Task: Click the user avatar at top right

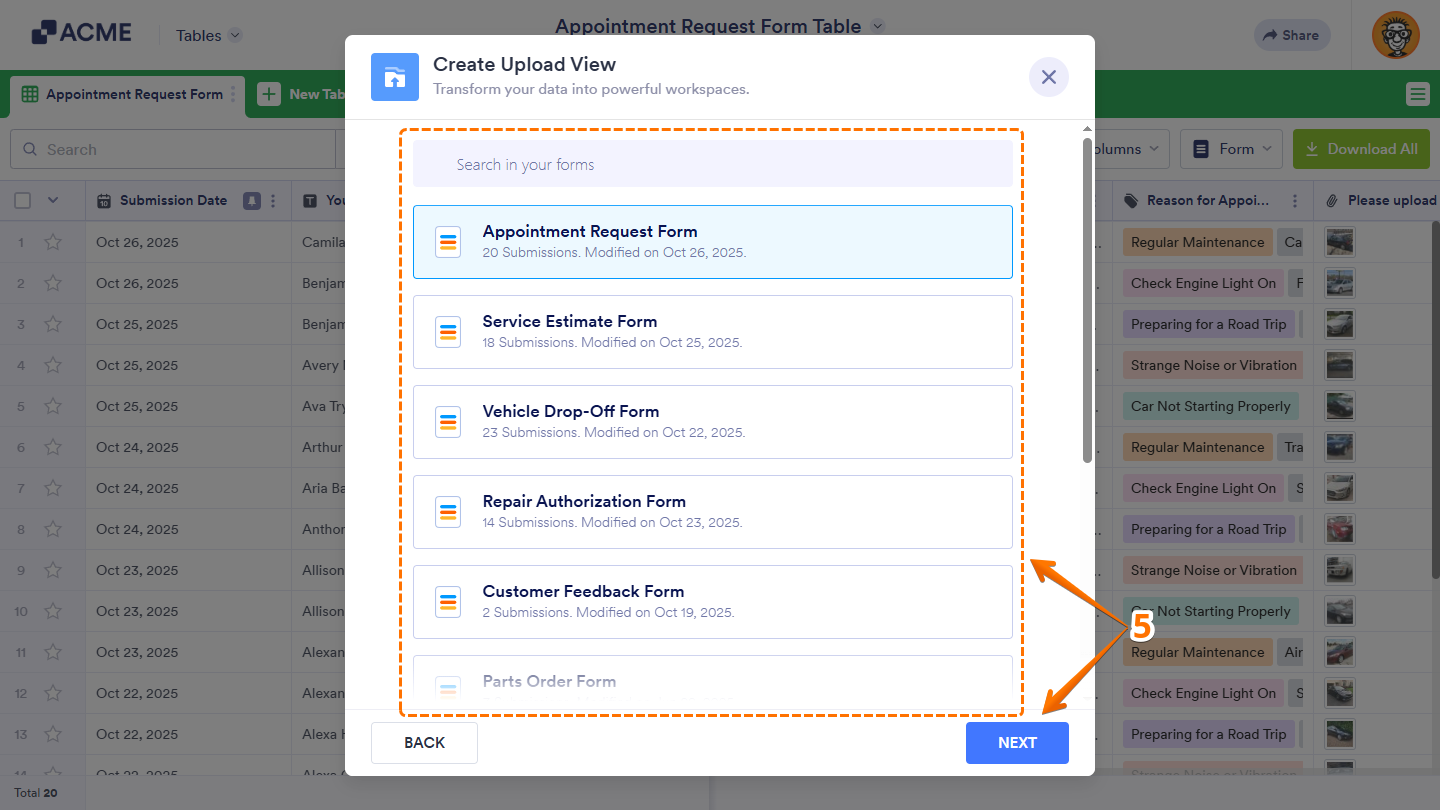Action: coord(1395,35)
